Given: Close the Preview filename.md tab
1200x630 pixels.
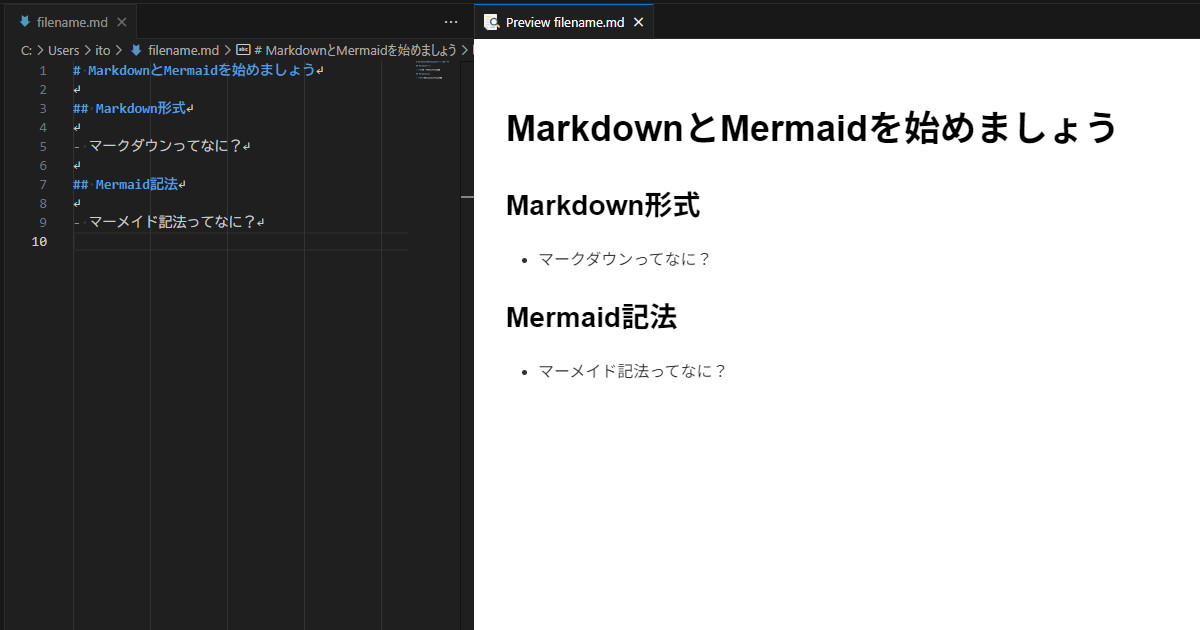Looking at the screenshot, I should tap(638, 22).
